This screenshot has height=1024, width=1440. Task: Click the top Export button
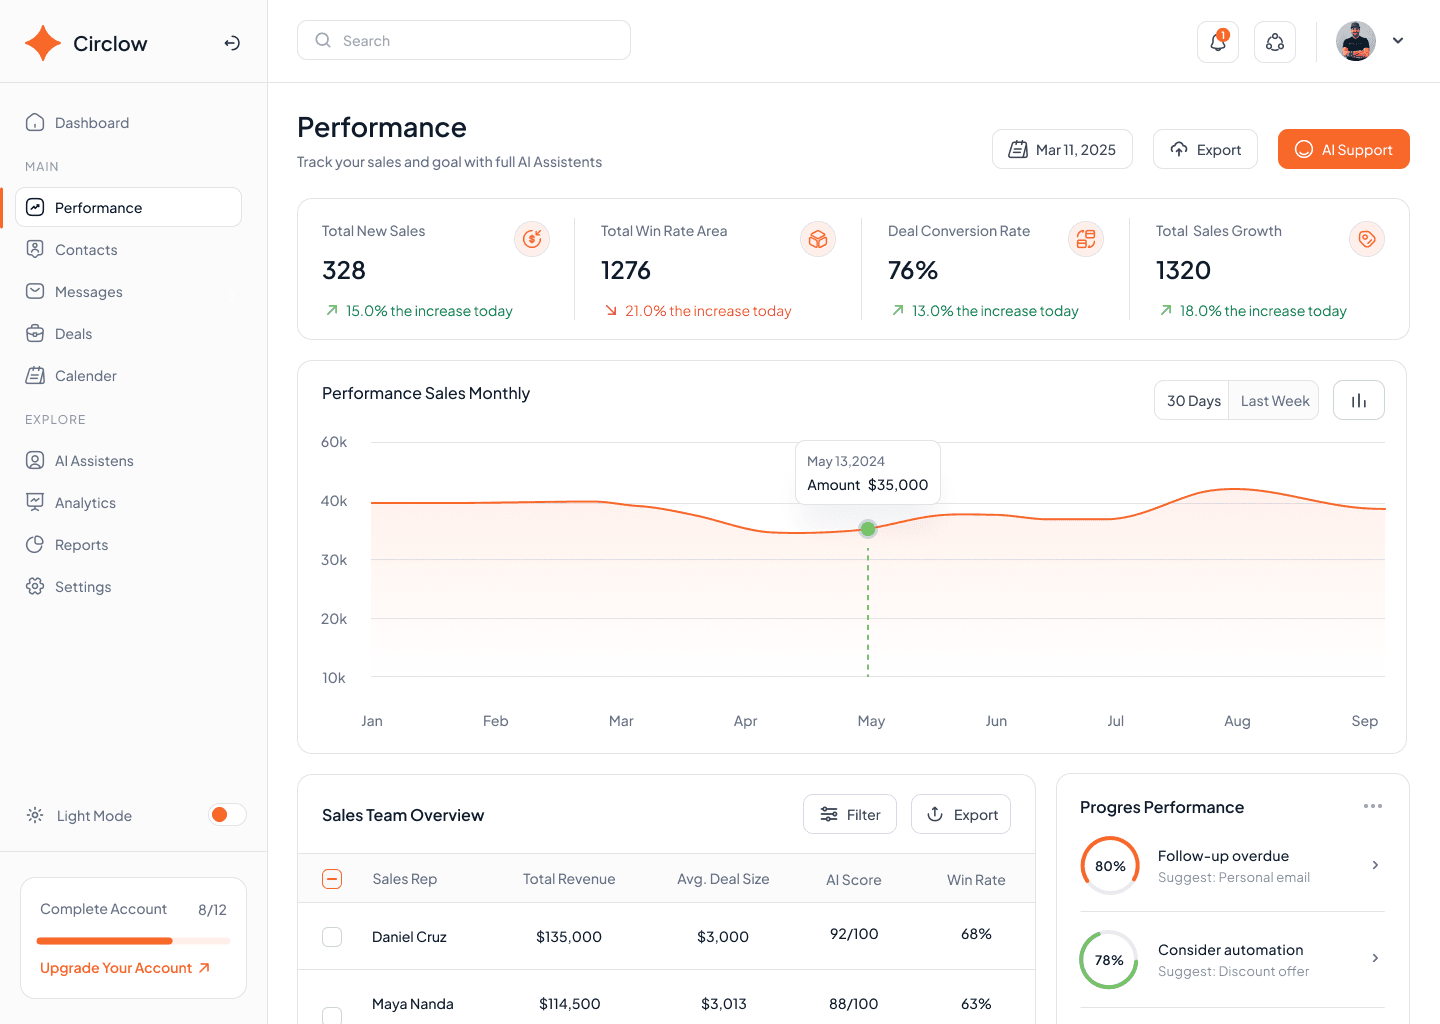[1205, 149]
